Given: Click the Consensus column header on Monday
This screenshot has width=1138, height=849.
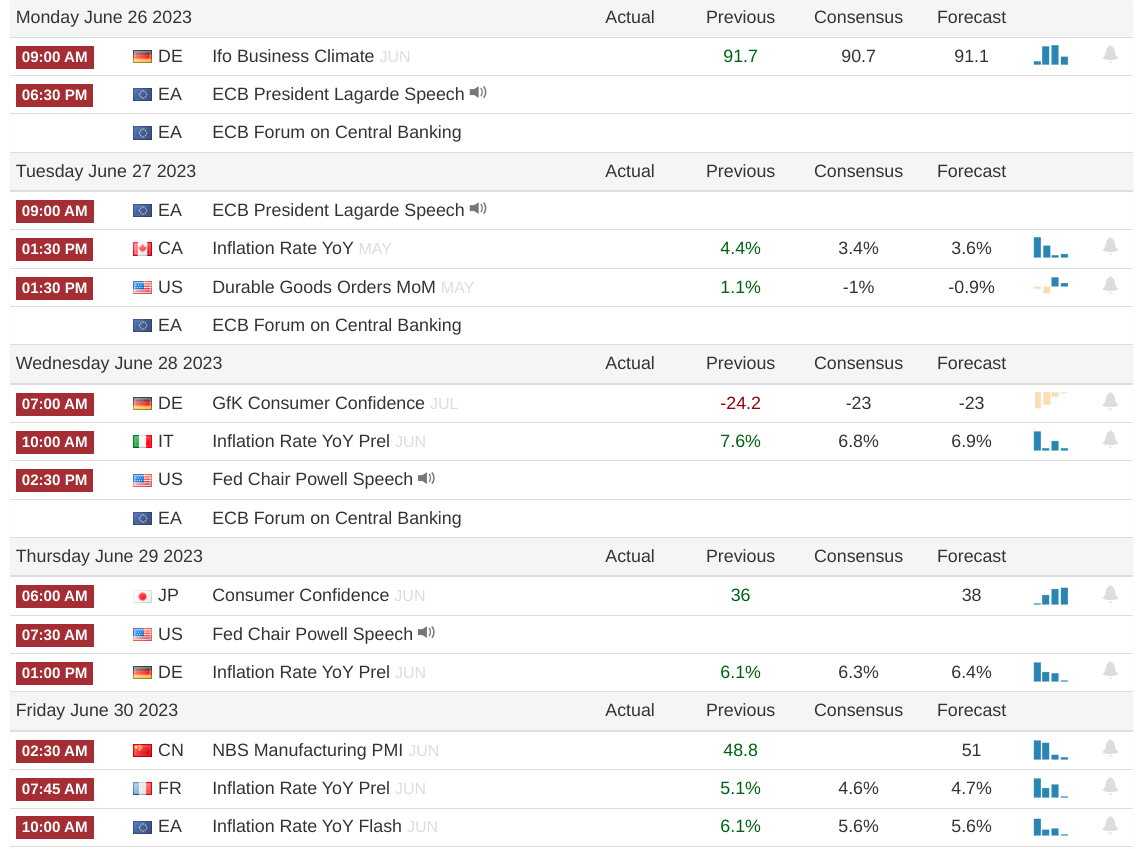Looking at the screenshot, I should 858,17.
